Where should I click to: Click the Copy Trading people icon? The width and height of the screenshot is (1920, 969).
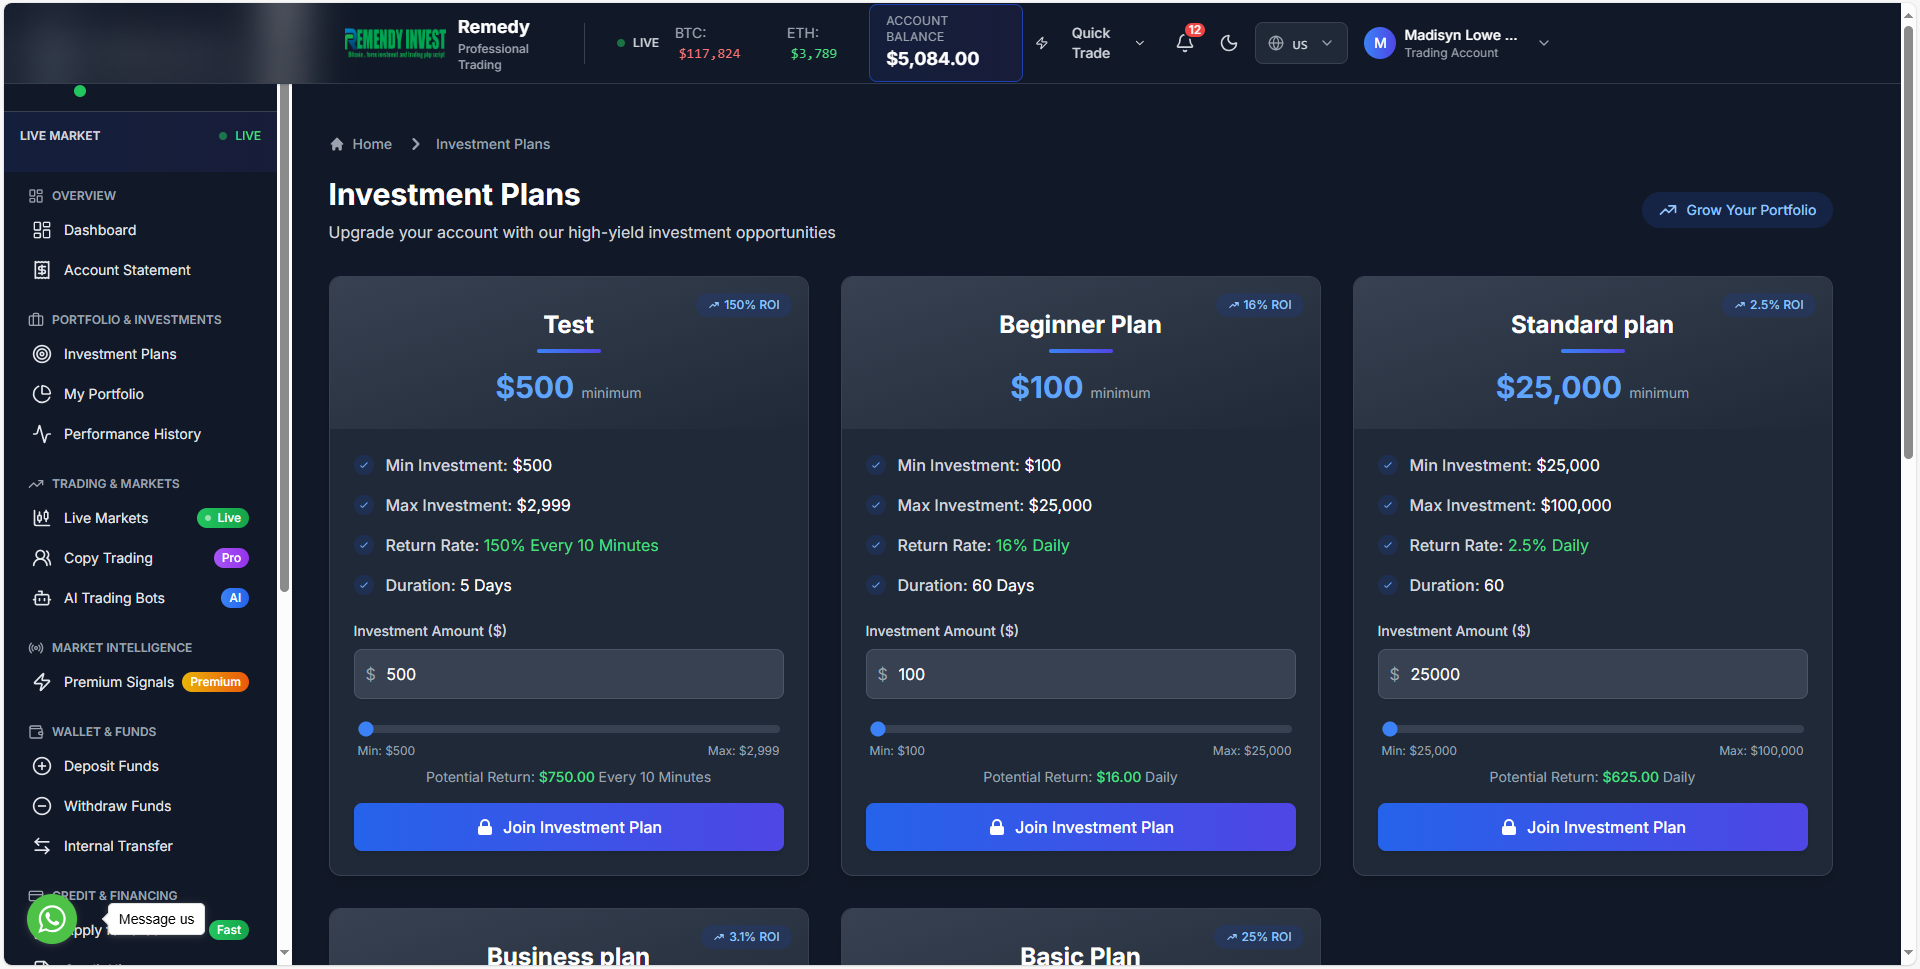(42, 558)
